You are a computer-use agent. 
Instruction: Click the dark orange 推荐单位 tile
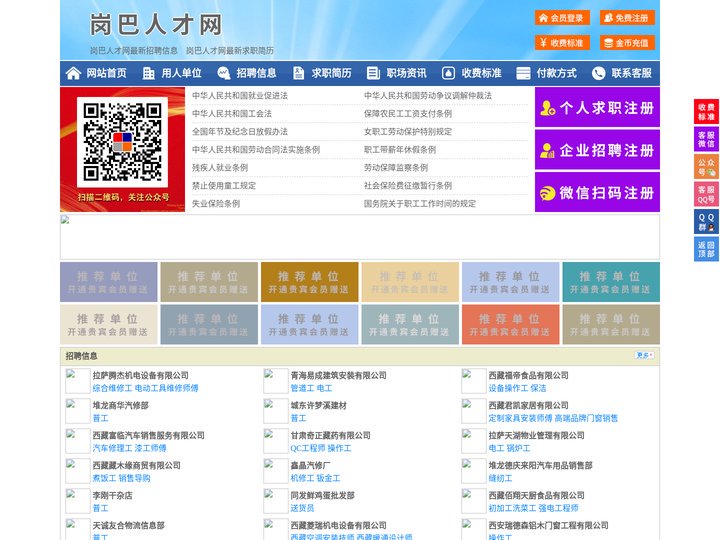309,282
